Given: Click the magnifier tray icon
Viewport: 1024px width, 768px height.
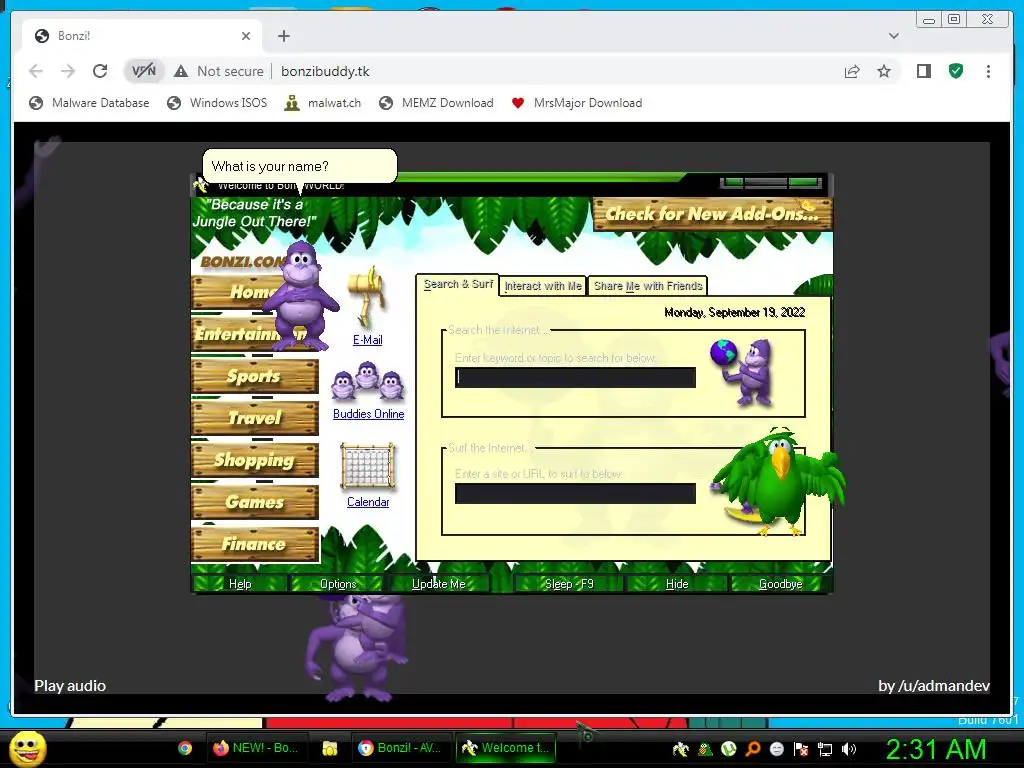Looking at the screenshot, I should pyautogui.click(x=753, y=749).
